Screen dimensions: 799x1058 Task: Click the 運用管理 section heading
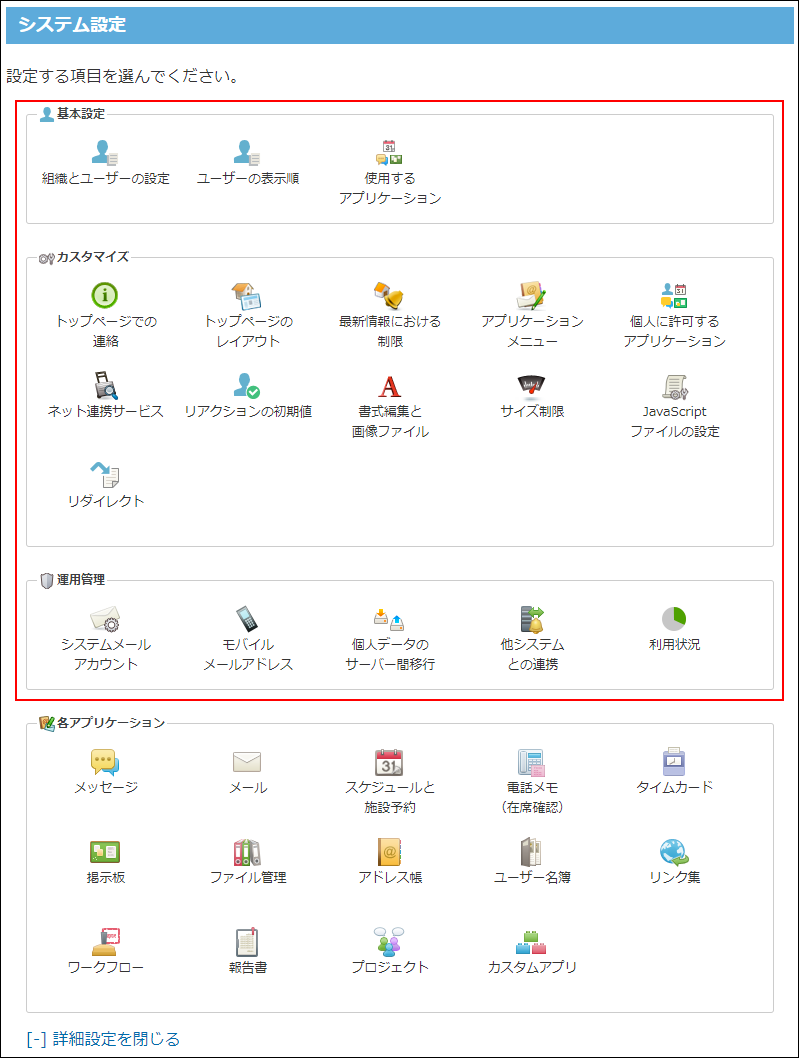tap(80, 580)
